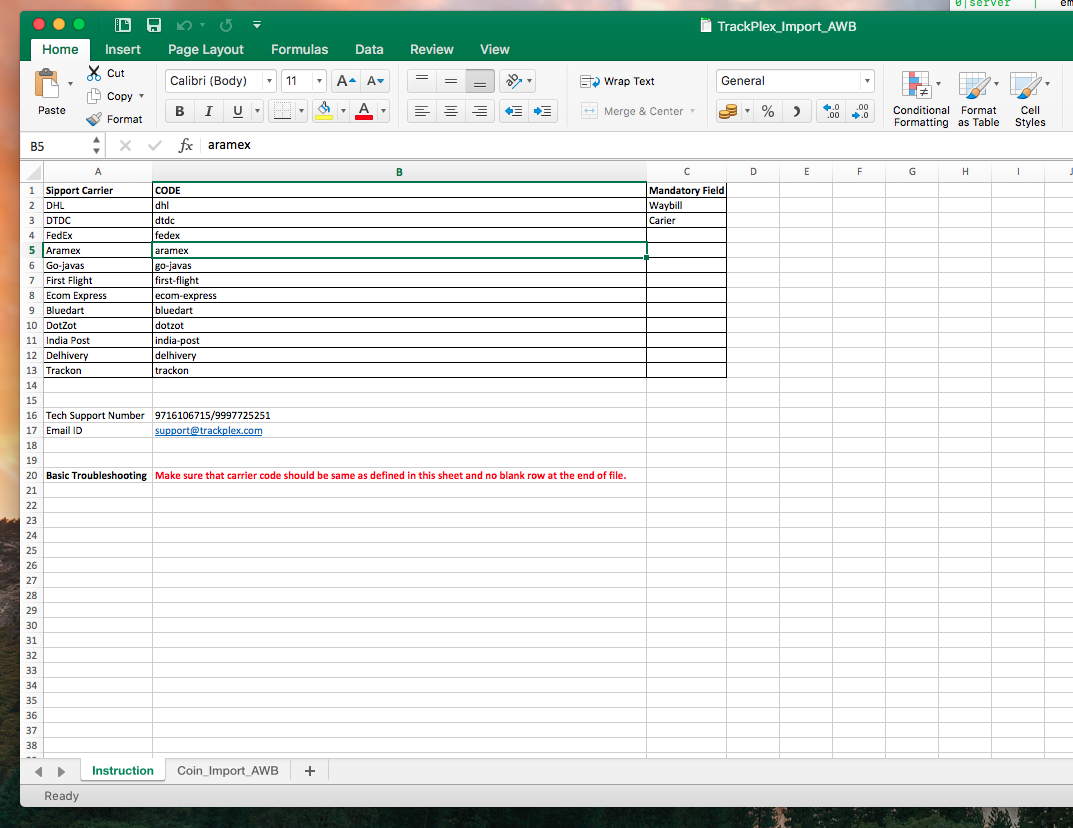Click the Cut scissors icon
The width and height of the screenshot is (1073, 828).
(x=94, y=73)
